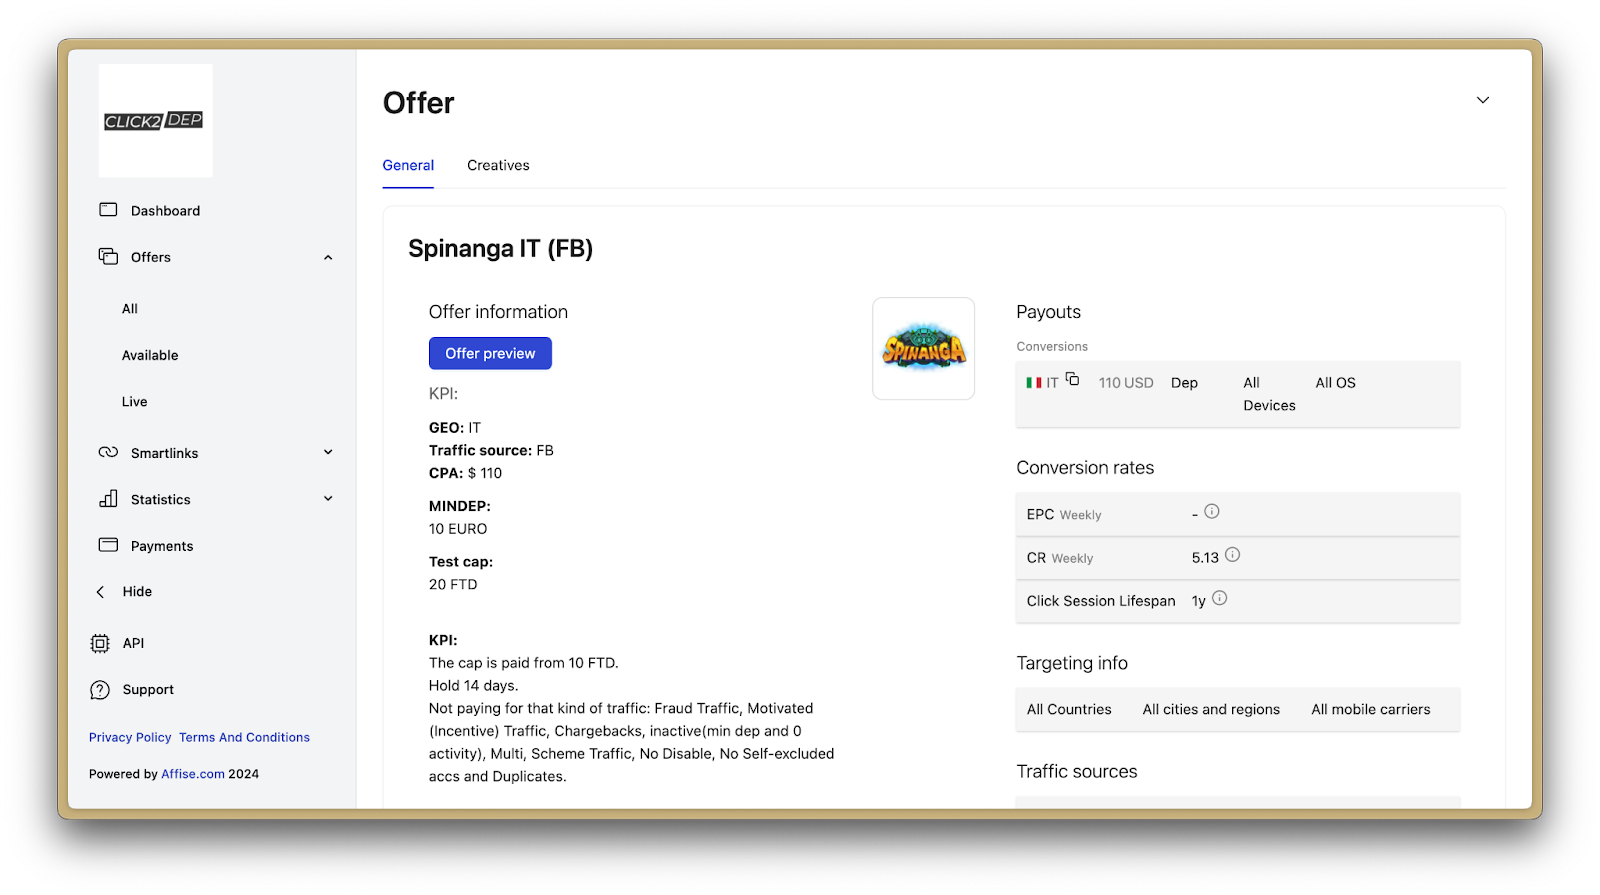Click the Offer preview button
Image resolution: width=1600 pixels, height=895 pixels.
(x=490, y=353)
